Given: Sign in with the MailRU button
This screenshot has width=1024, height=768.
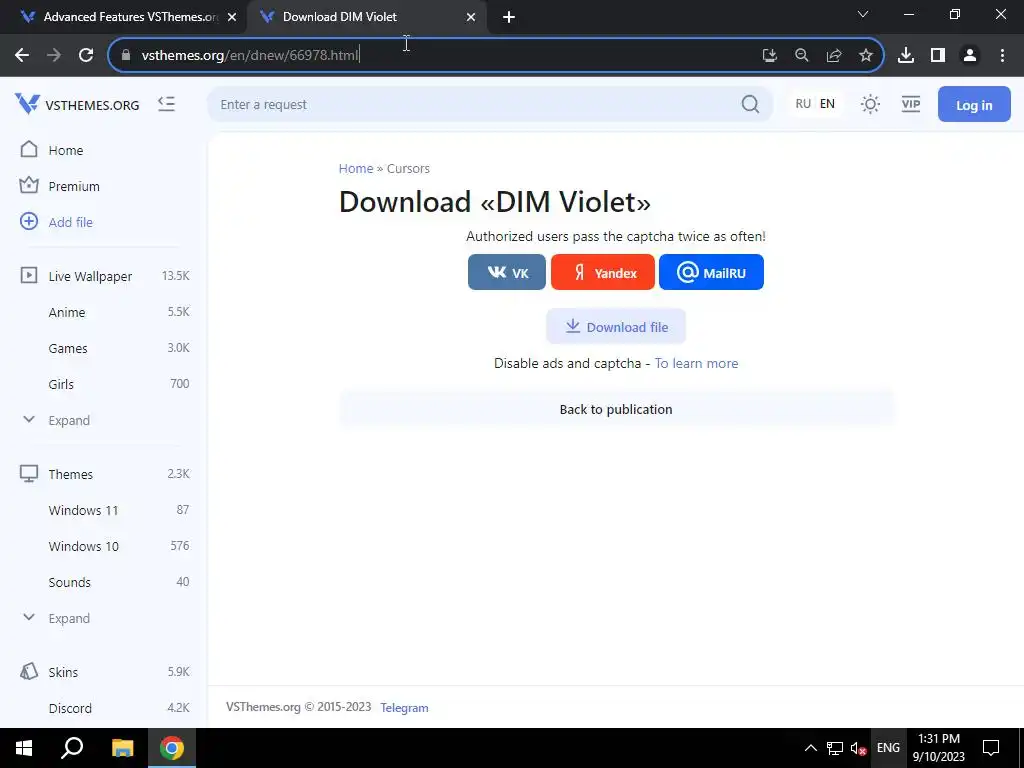Looking at the screenshot, I should coord(711,272).
